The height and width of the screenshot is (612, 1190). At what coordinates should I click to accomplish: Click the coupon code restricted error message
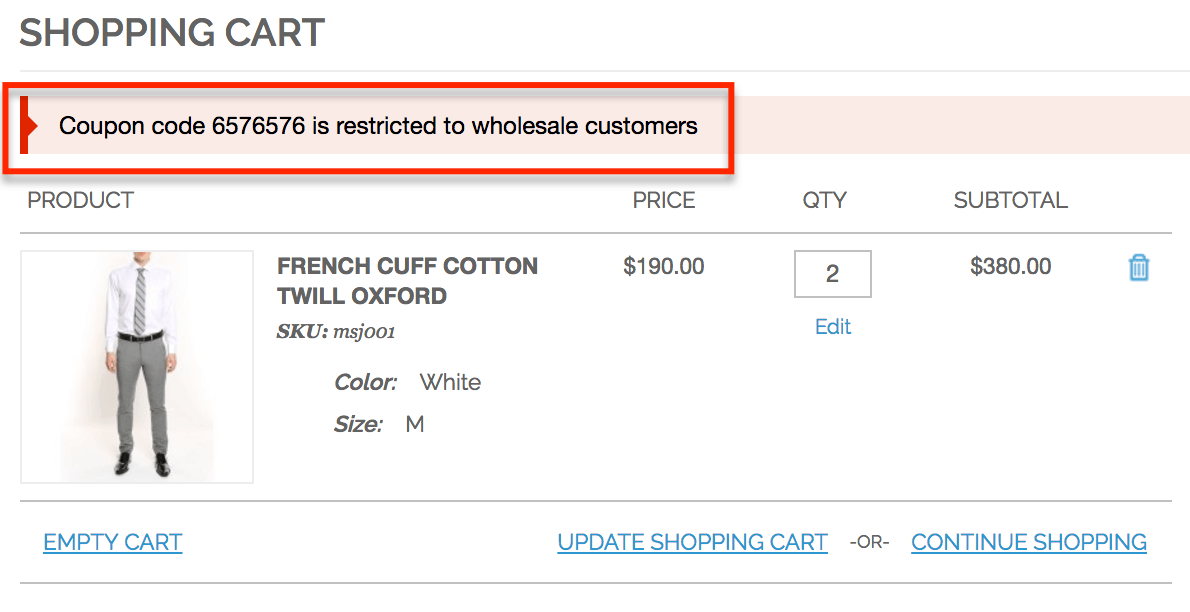click(378, 126)
